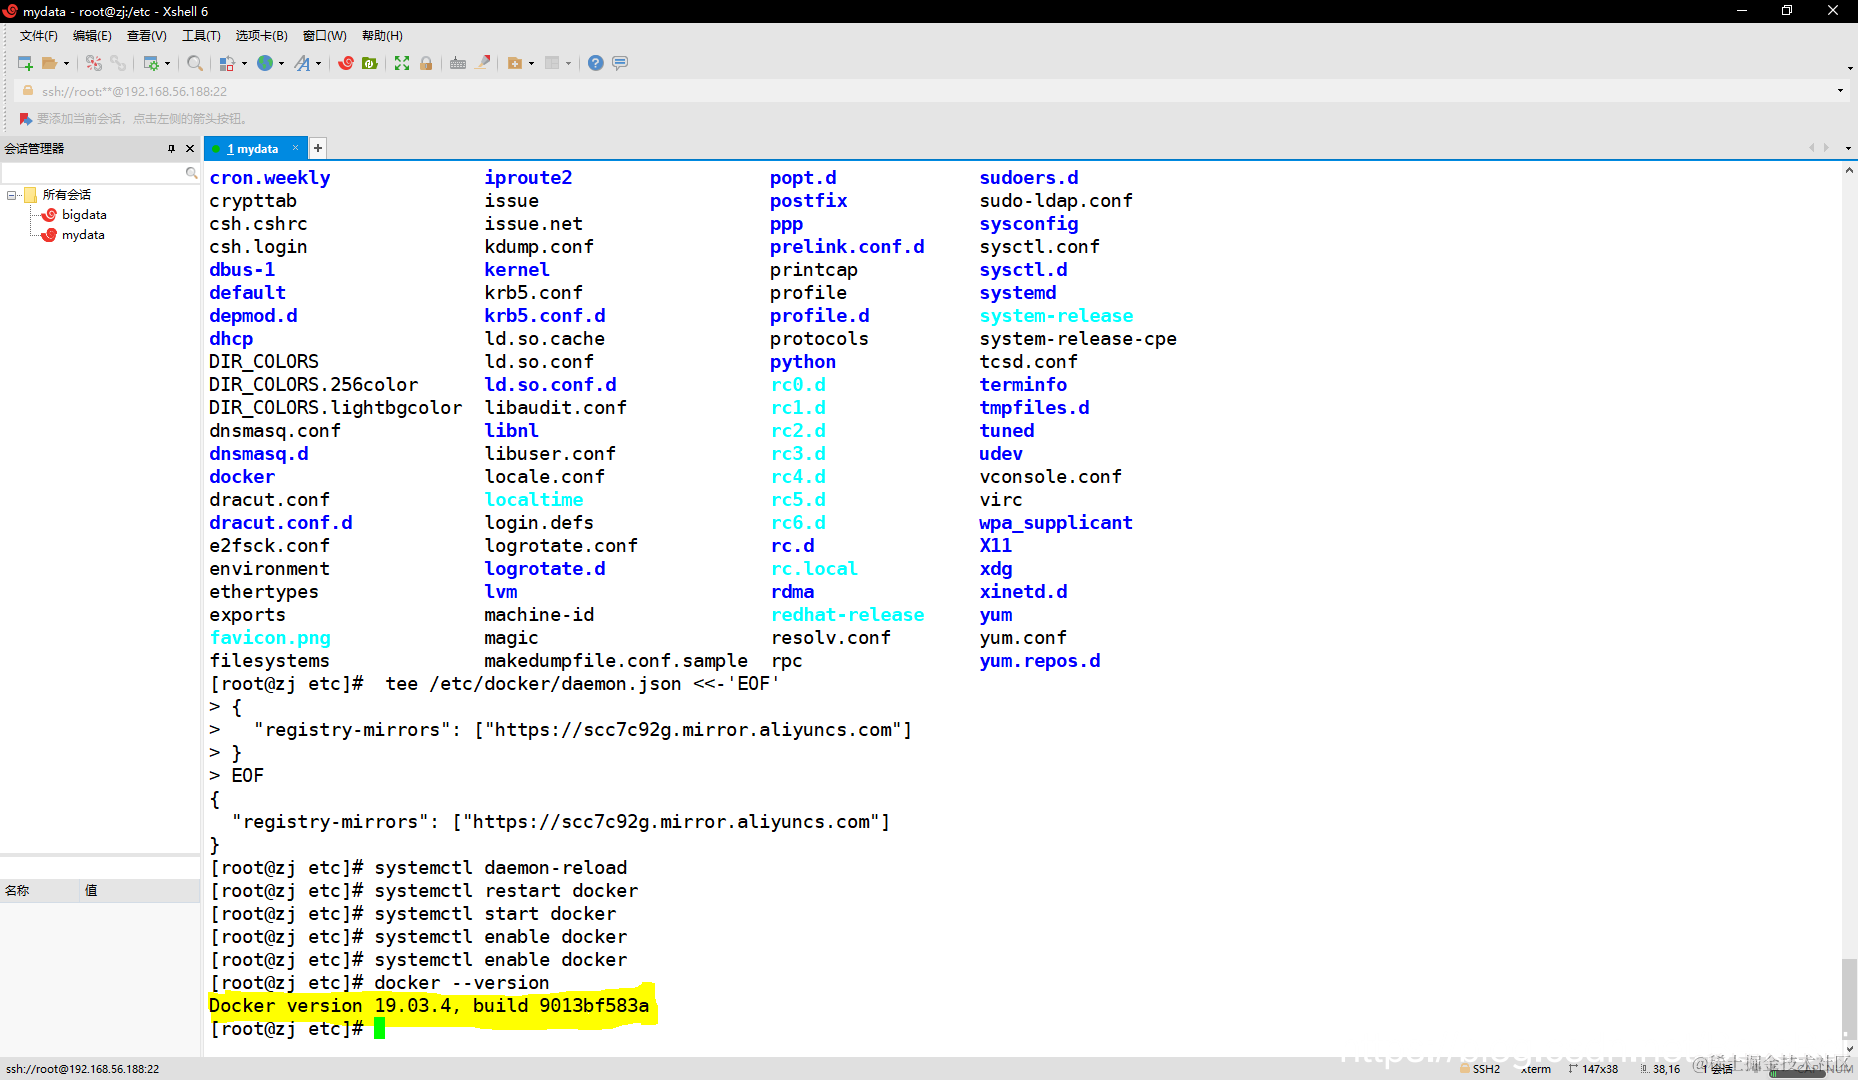The image size is (1858, 1080).
Task: Add a new tab with plus button
Action: (x=318, y=148)
